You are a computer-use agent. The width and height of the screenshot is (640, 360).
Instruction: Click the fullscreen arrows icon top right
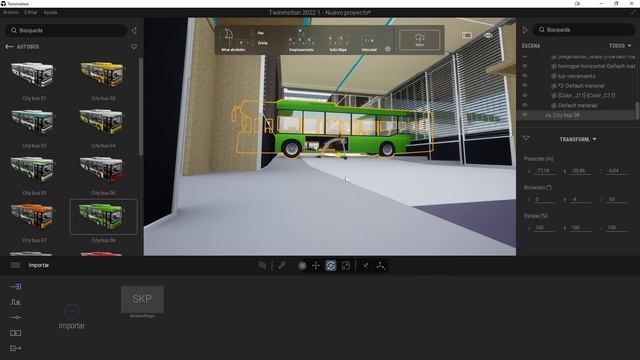[633, 13]
